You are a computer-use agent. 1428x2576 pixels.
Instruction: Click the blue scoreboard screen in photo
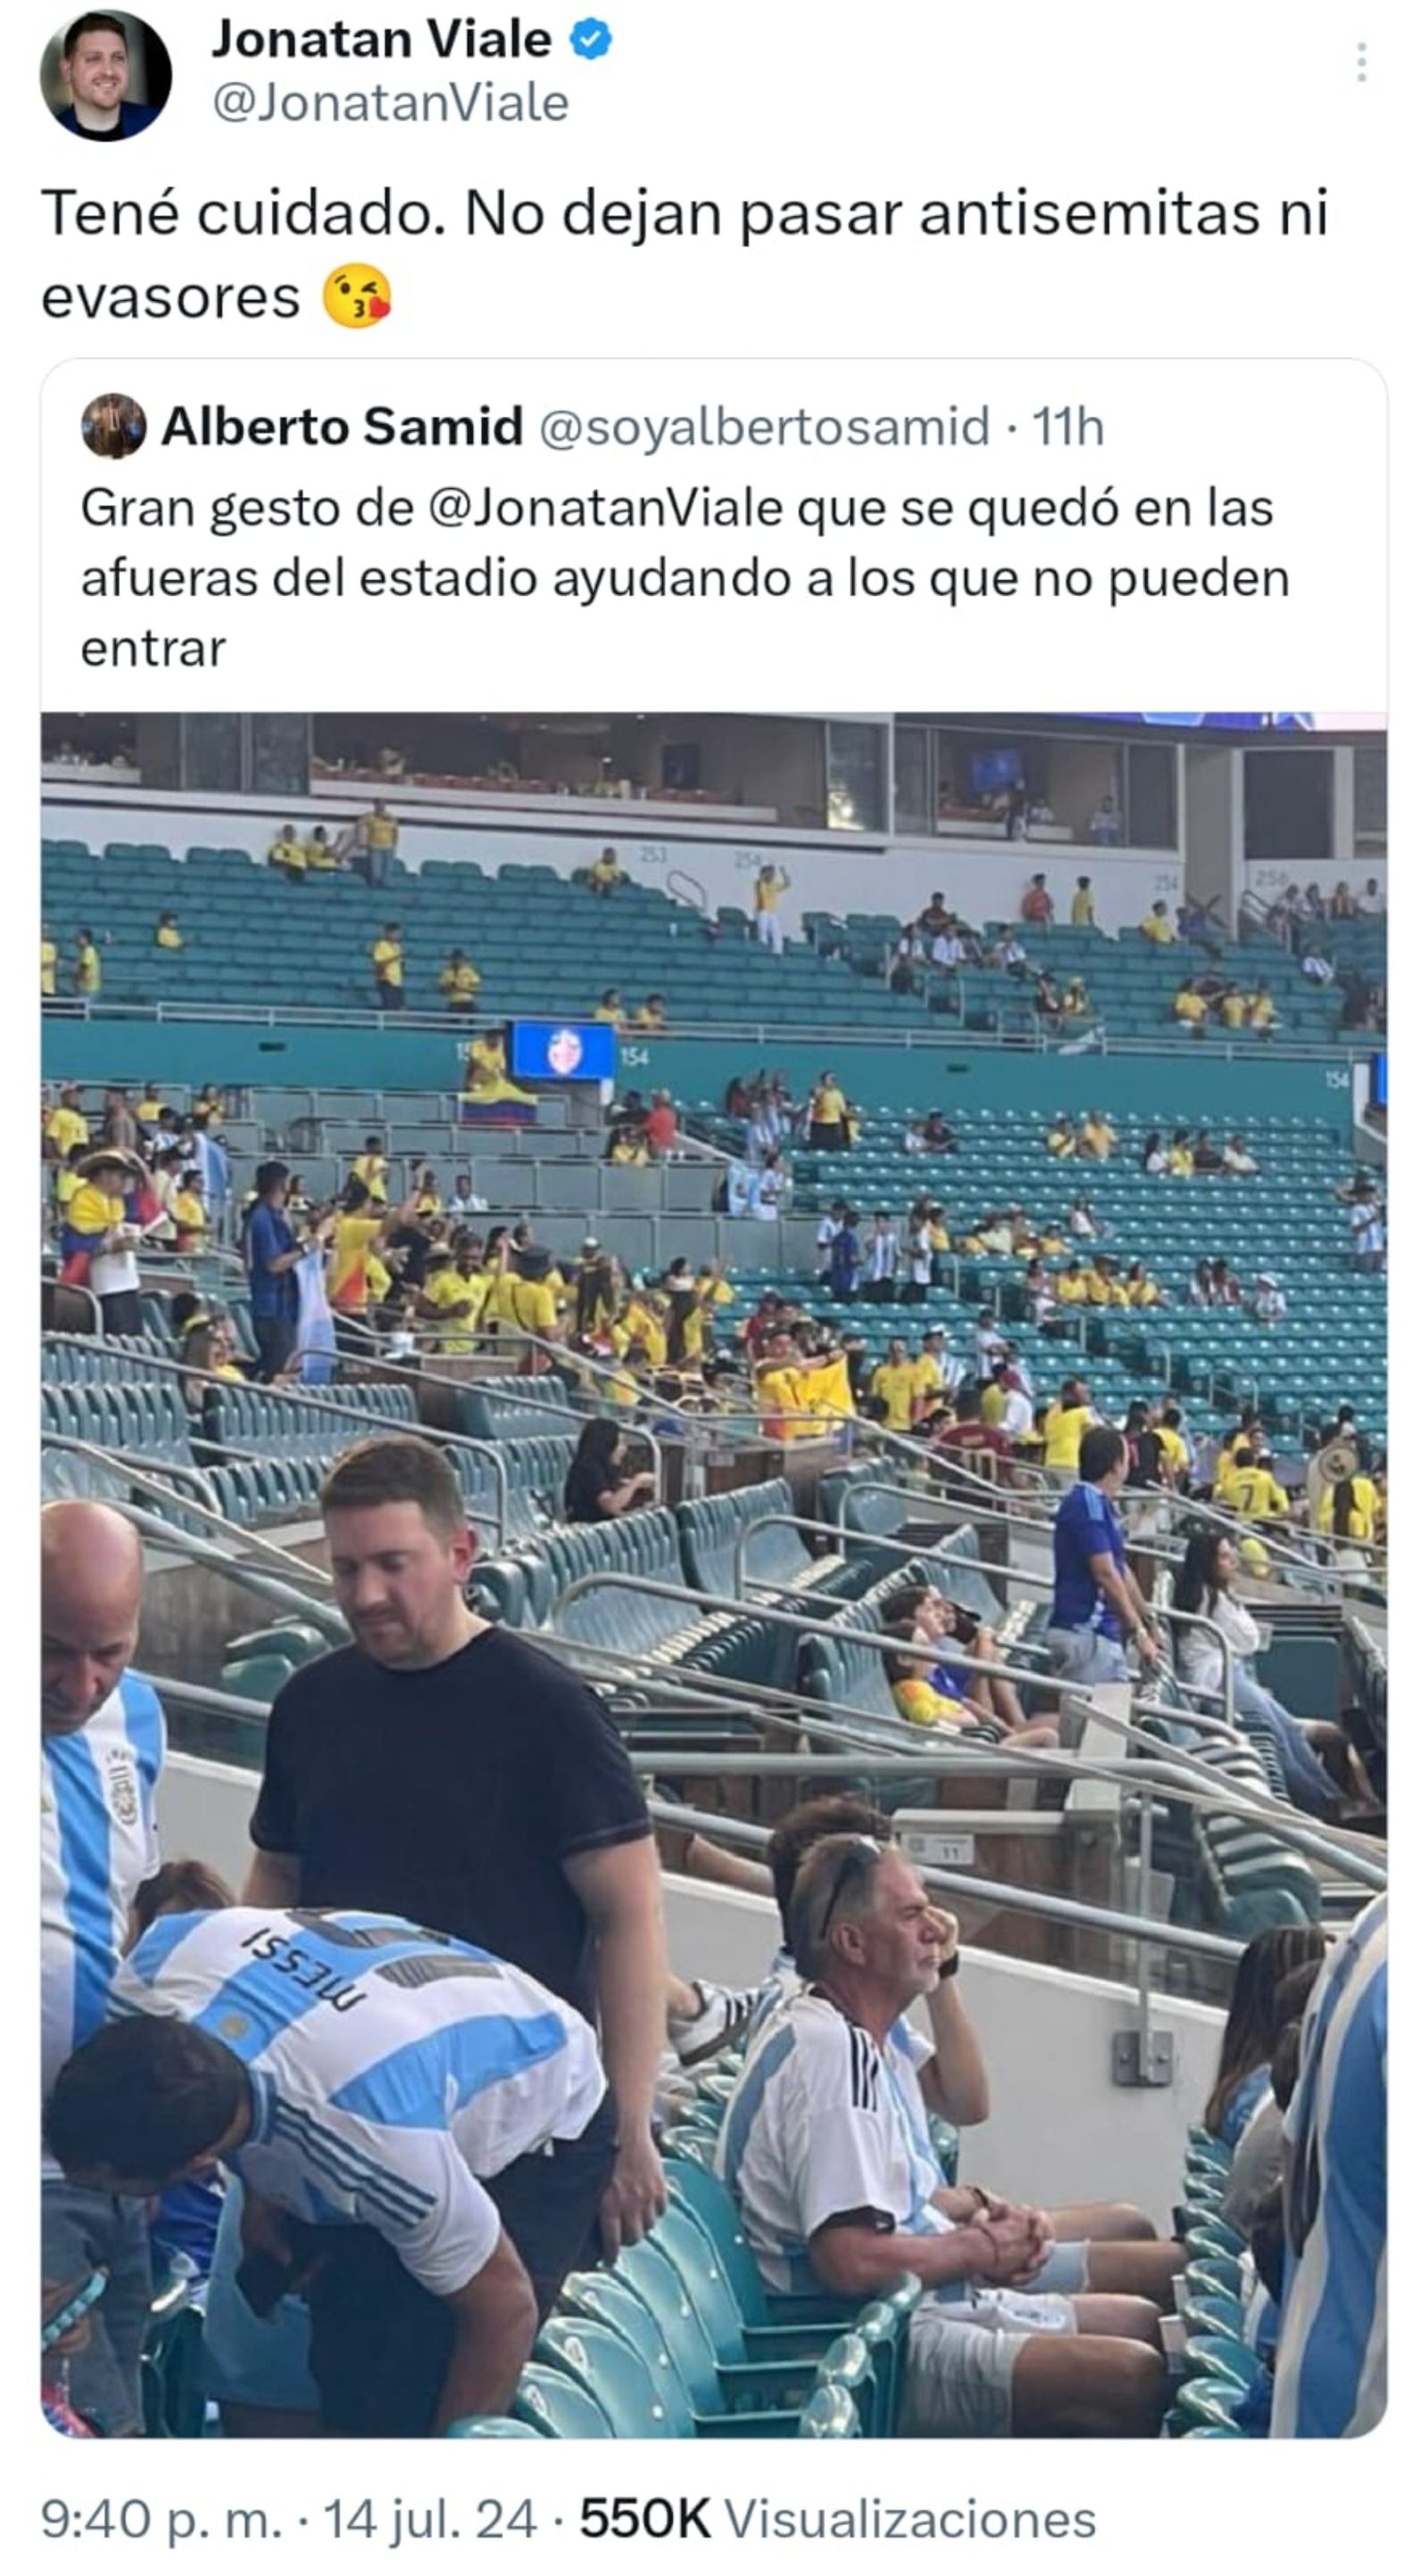point(563,1050)
